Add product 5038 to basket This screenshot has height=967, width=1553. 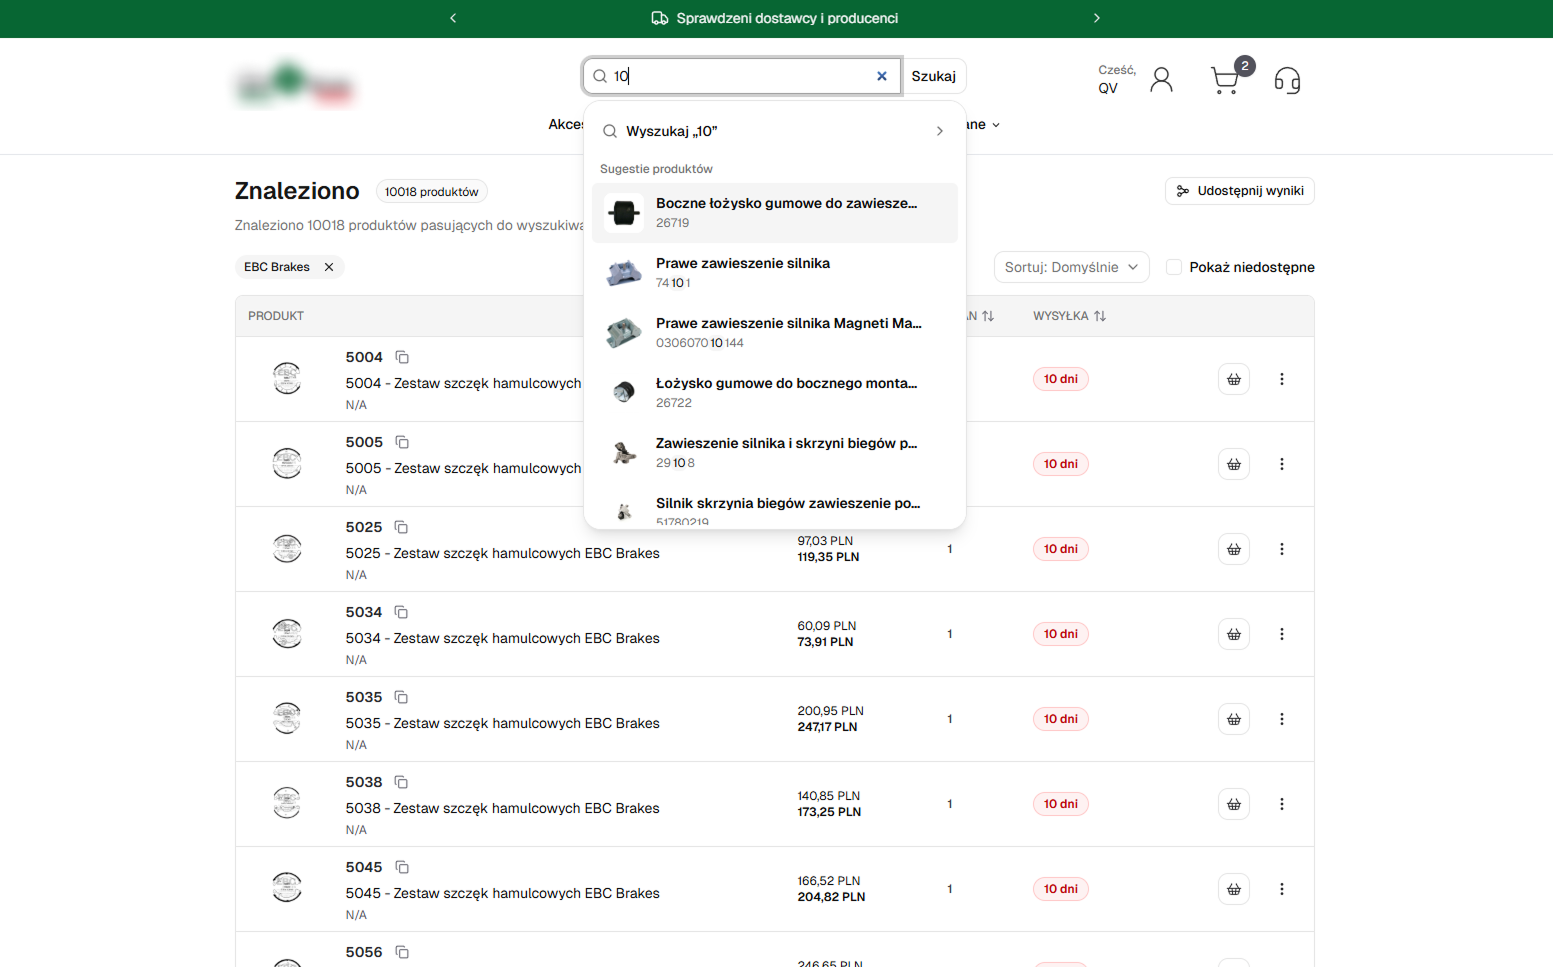pyautogui.click(x=1233, y=804)
